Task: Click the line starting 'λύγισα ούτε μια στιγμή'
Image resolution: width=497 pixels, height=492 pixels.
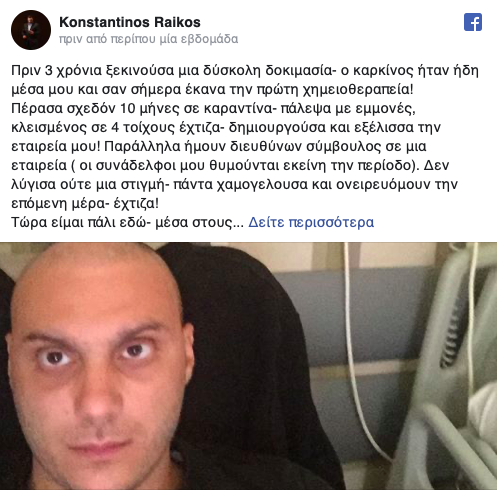Action: [x=234, y=184]
